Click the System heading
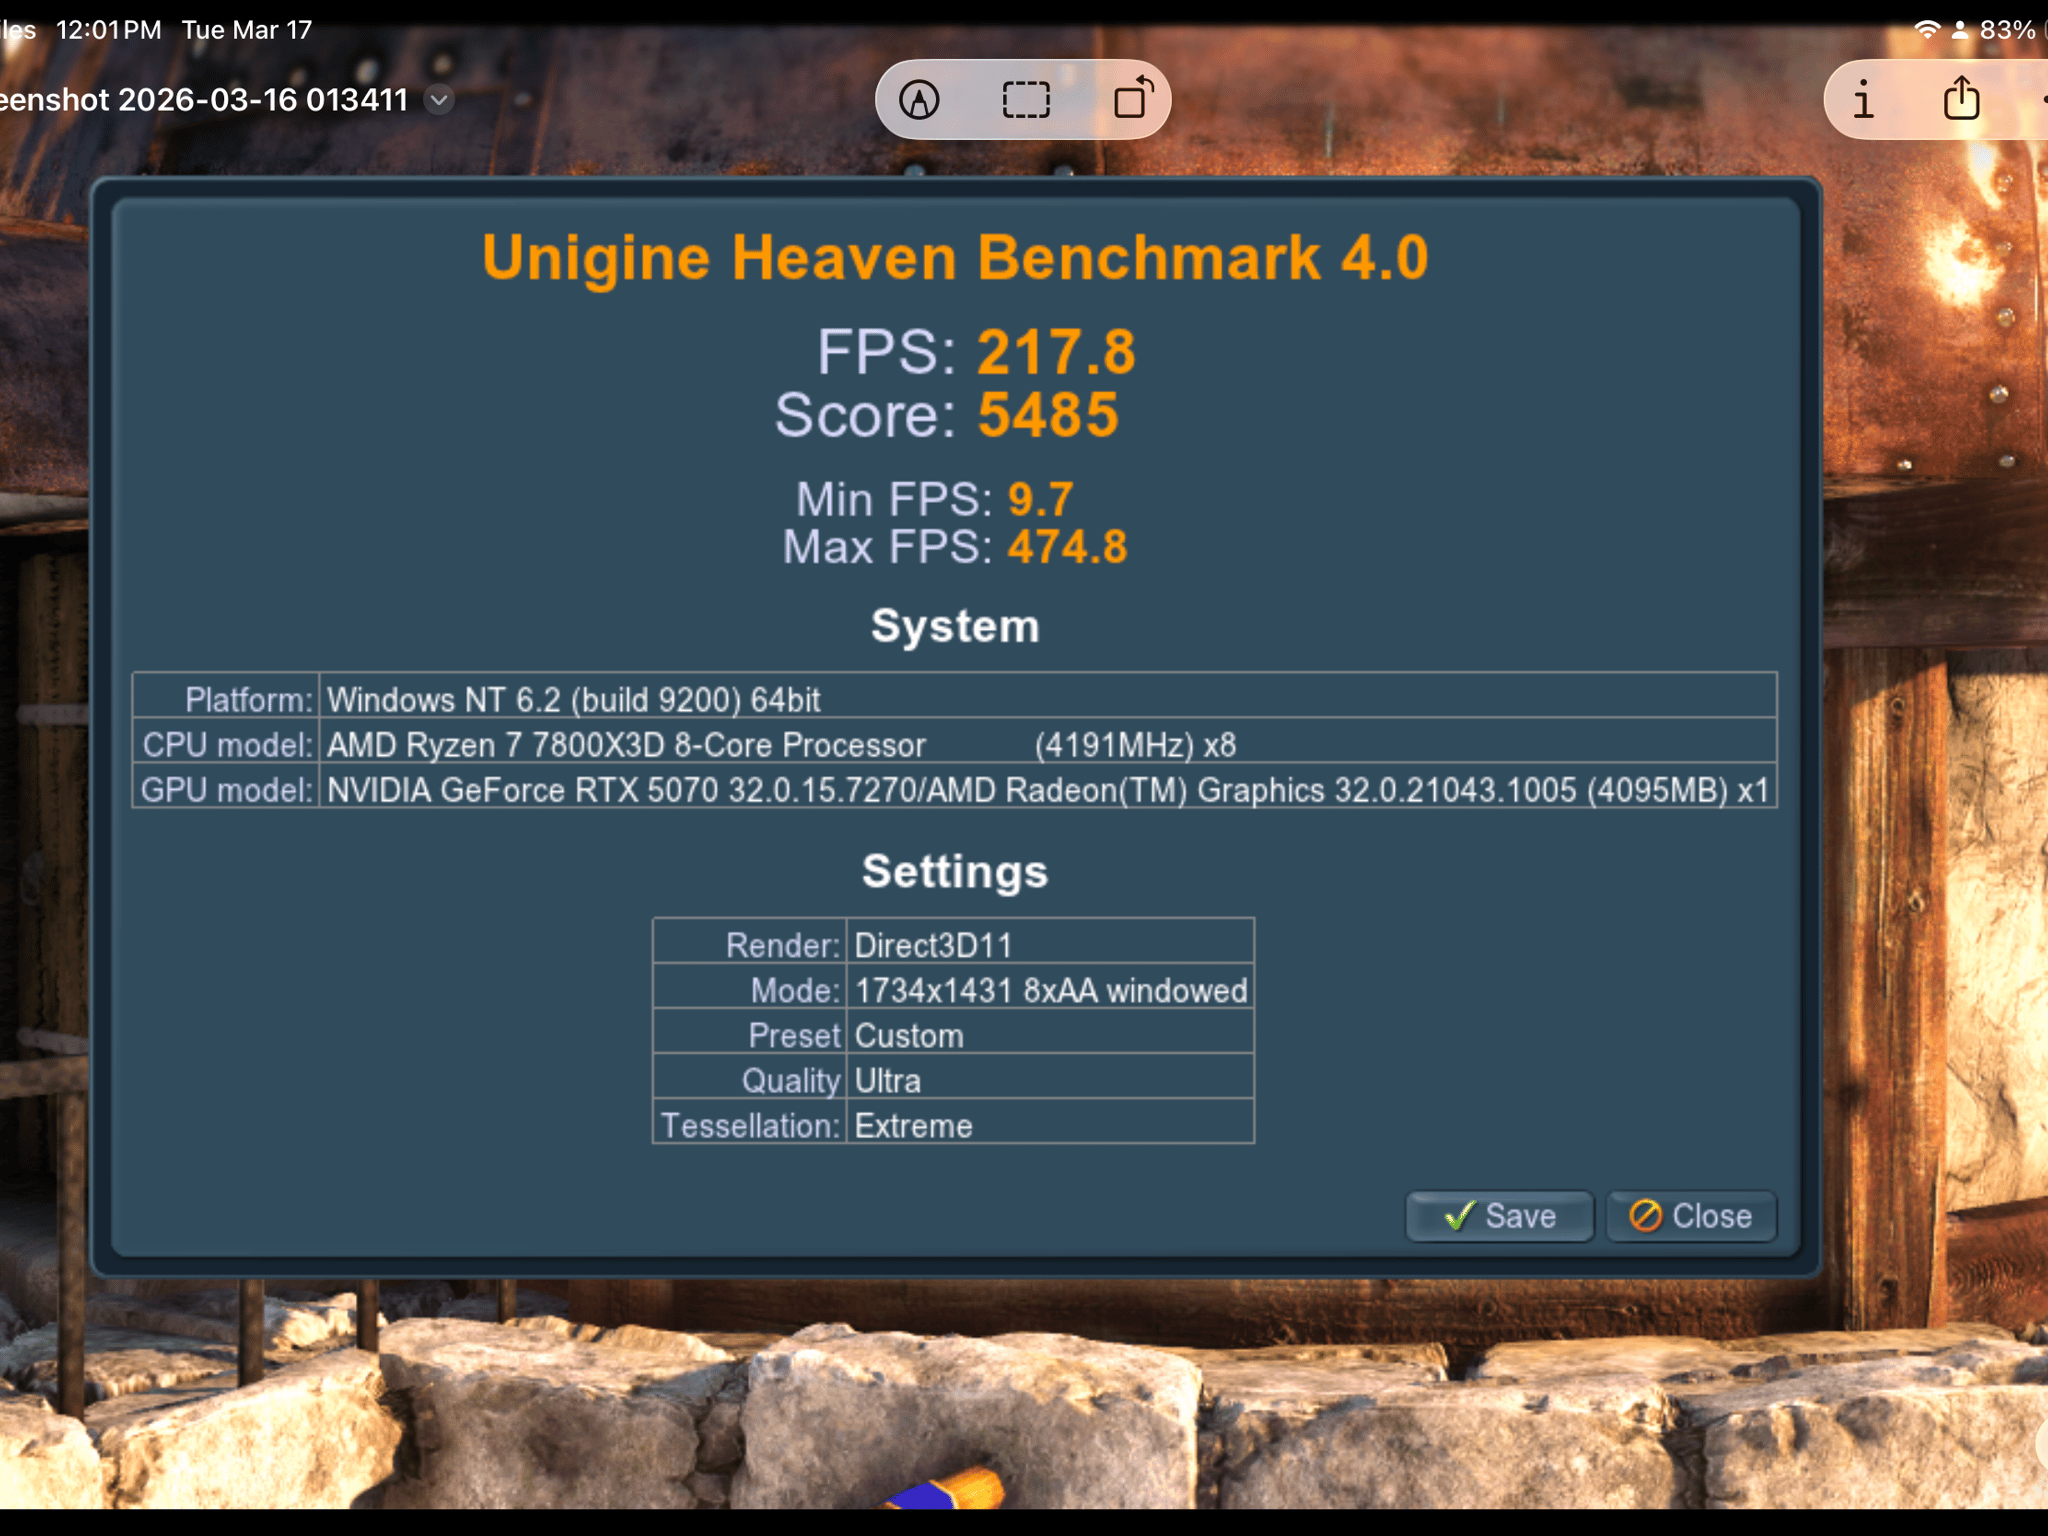This screenshot has width=2048, height=1536. coord(955,626)
